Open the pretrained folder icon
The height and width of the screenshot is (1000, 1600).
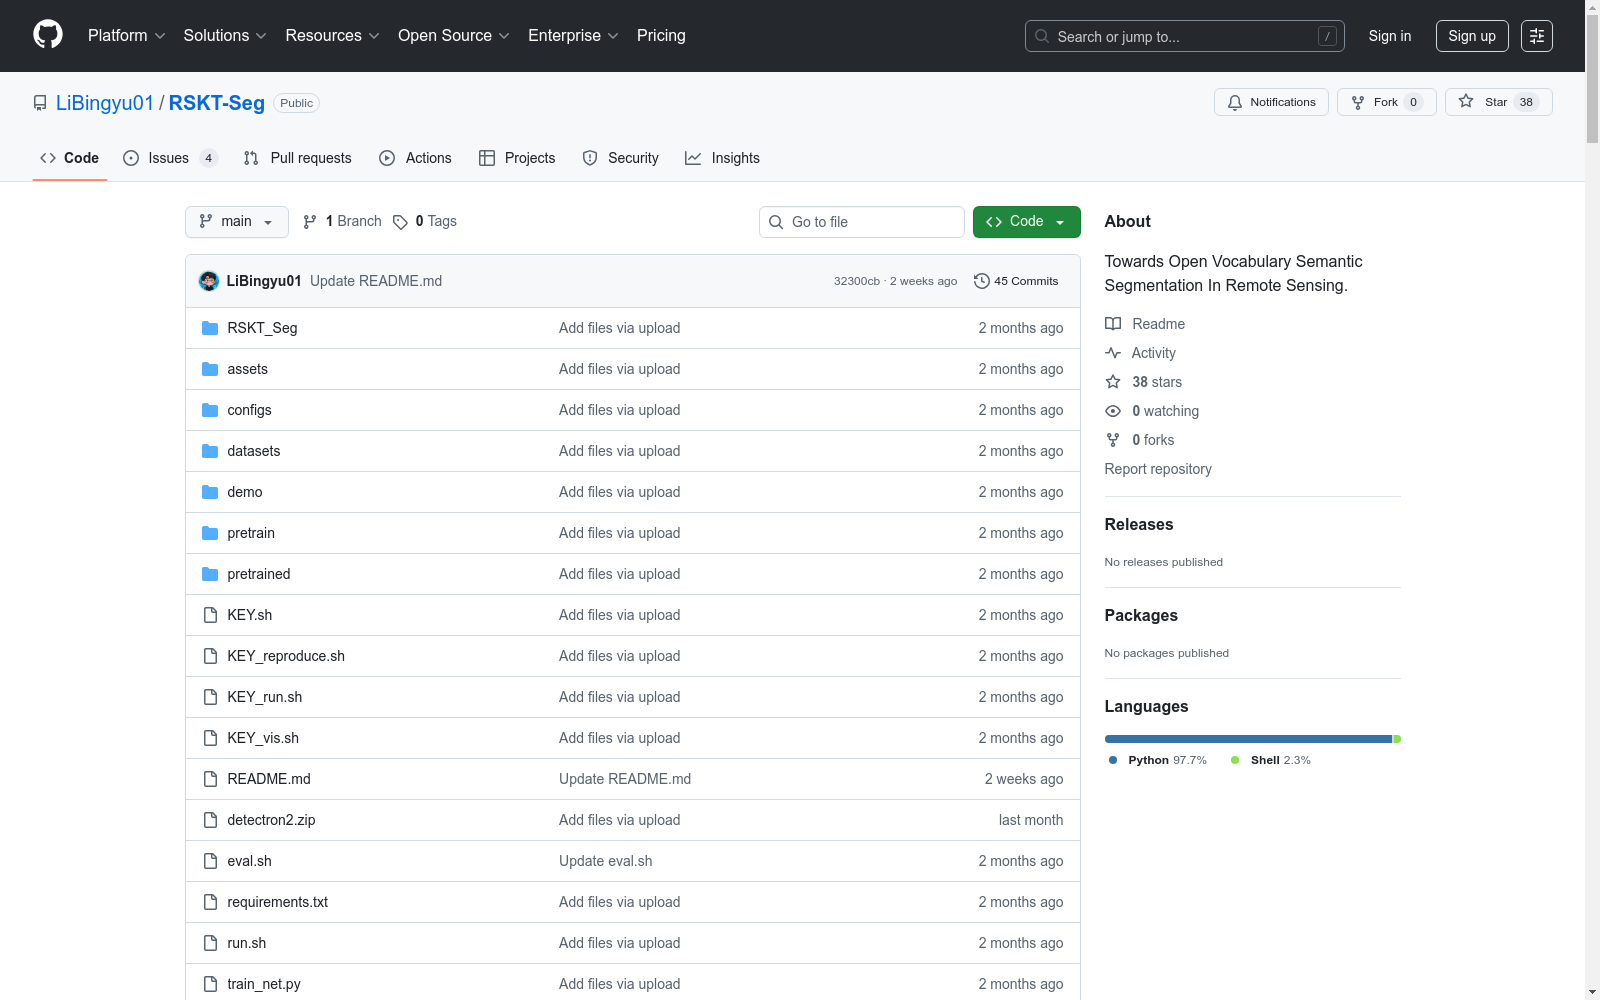click(210, 574)
